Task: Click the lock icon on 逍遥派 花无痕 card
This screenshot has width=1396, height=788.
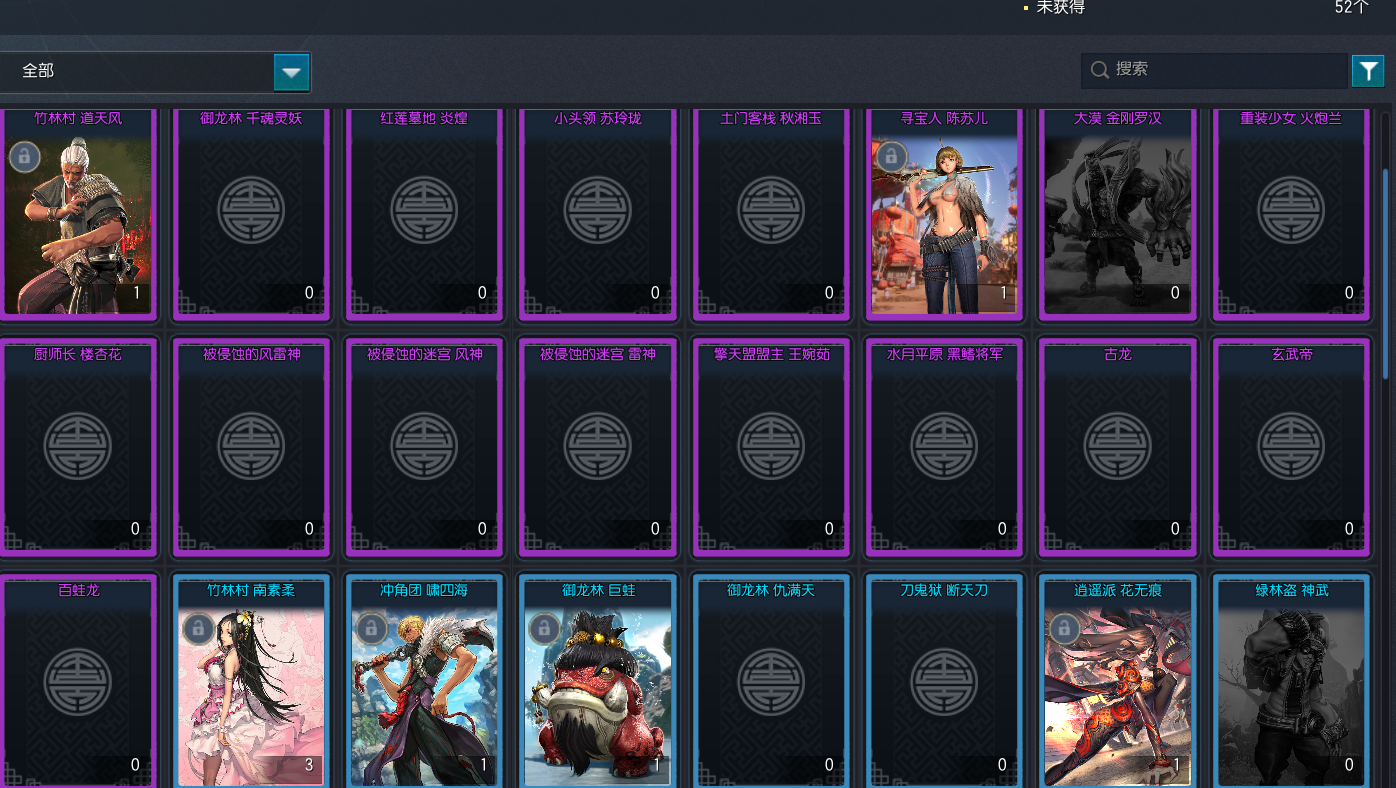Action: click(x=1064, y=627)
